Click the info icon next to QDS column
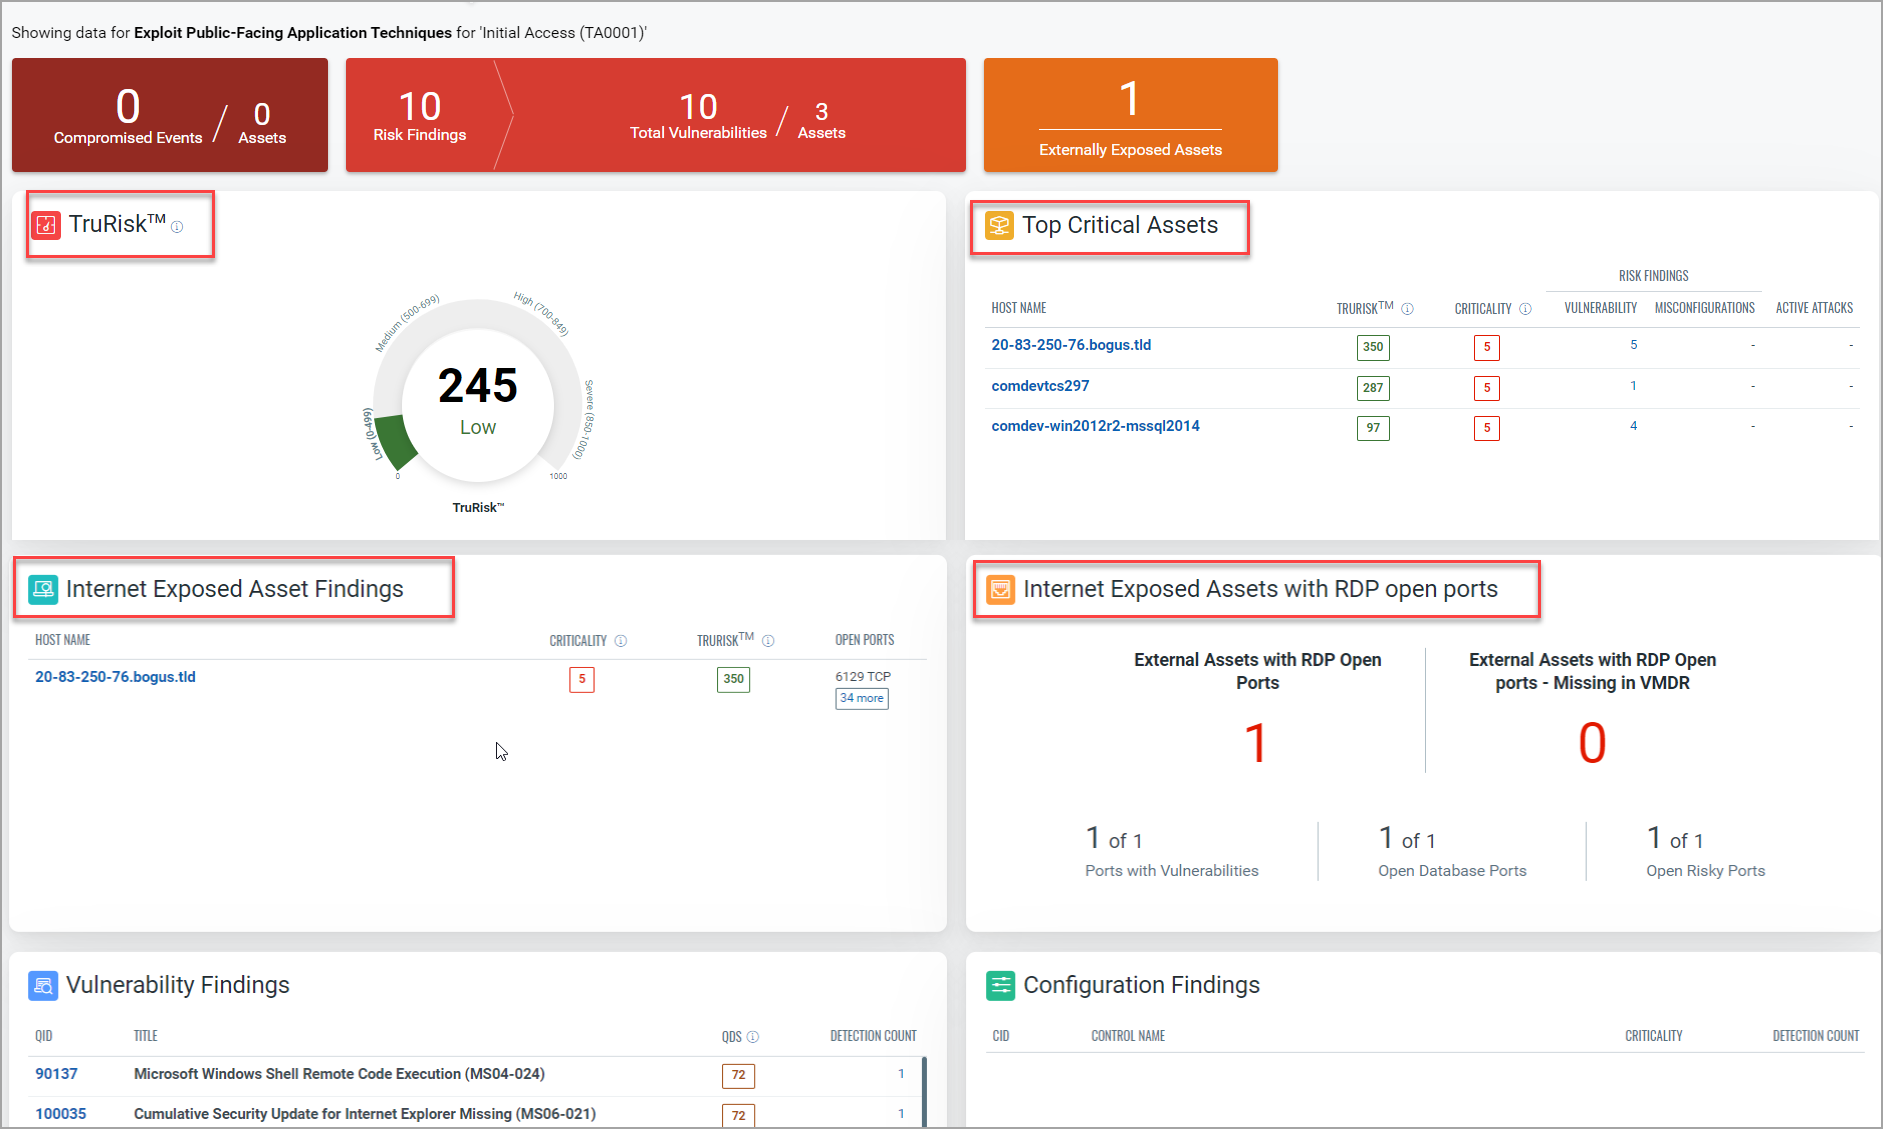Viewport: 1883px width, 1129px height. 753,1037
